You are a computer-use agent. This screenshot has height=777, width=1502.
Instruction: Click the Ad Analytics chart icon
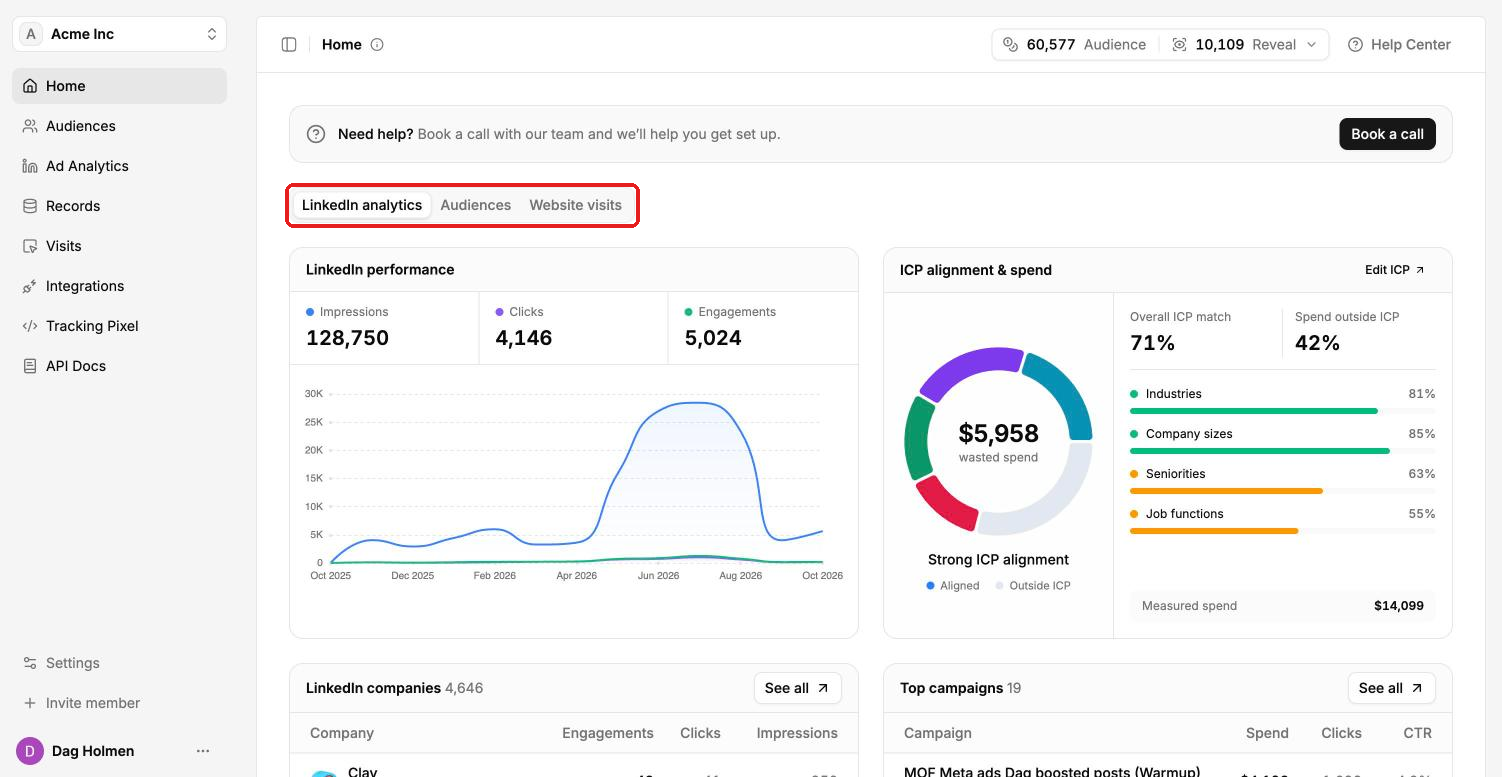coord(30,166)
